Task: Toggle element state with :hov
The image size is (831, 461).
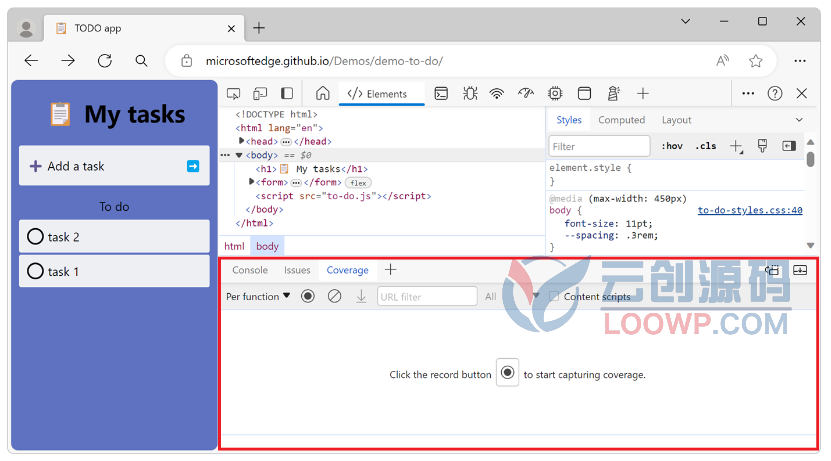Action: click(671, 146)
